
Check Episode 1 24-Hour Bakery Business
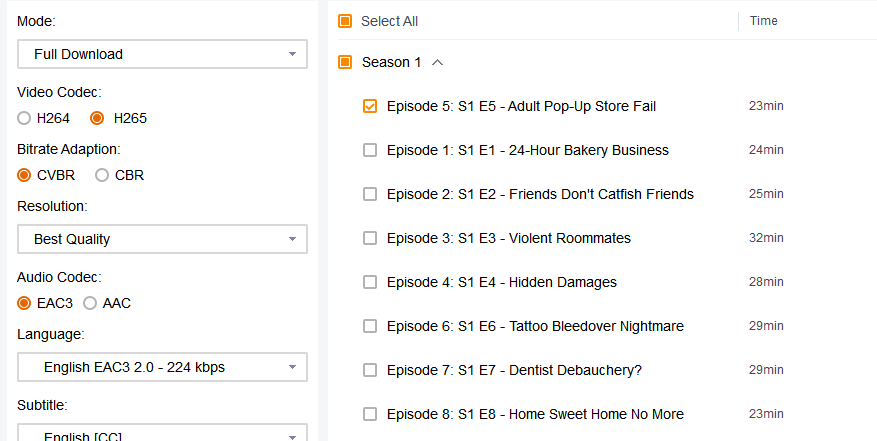click(370, 150)
